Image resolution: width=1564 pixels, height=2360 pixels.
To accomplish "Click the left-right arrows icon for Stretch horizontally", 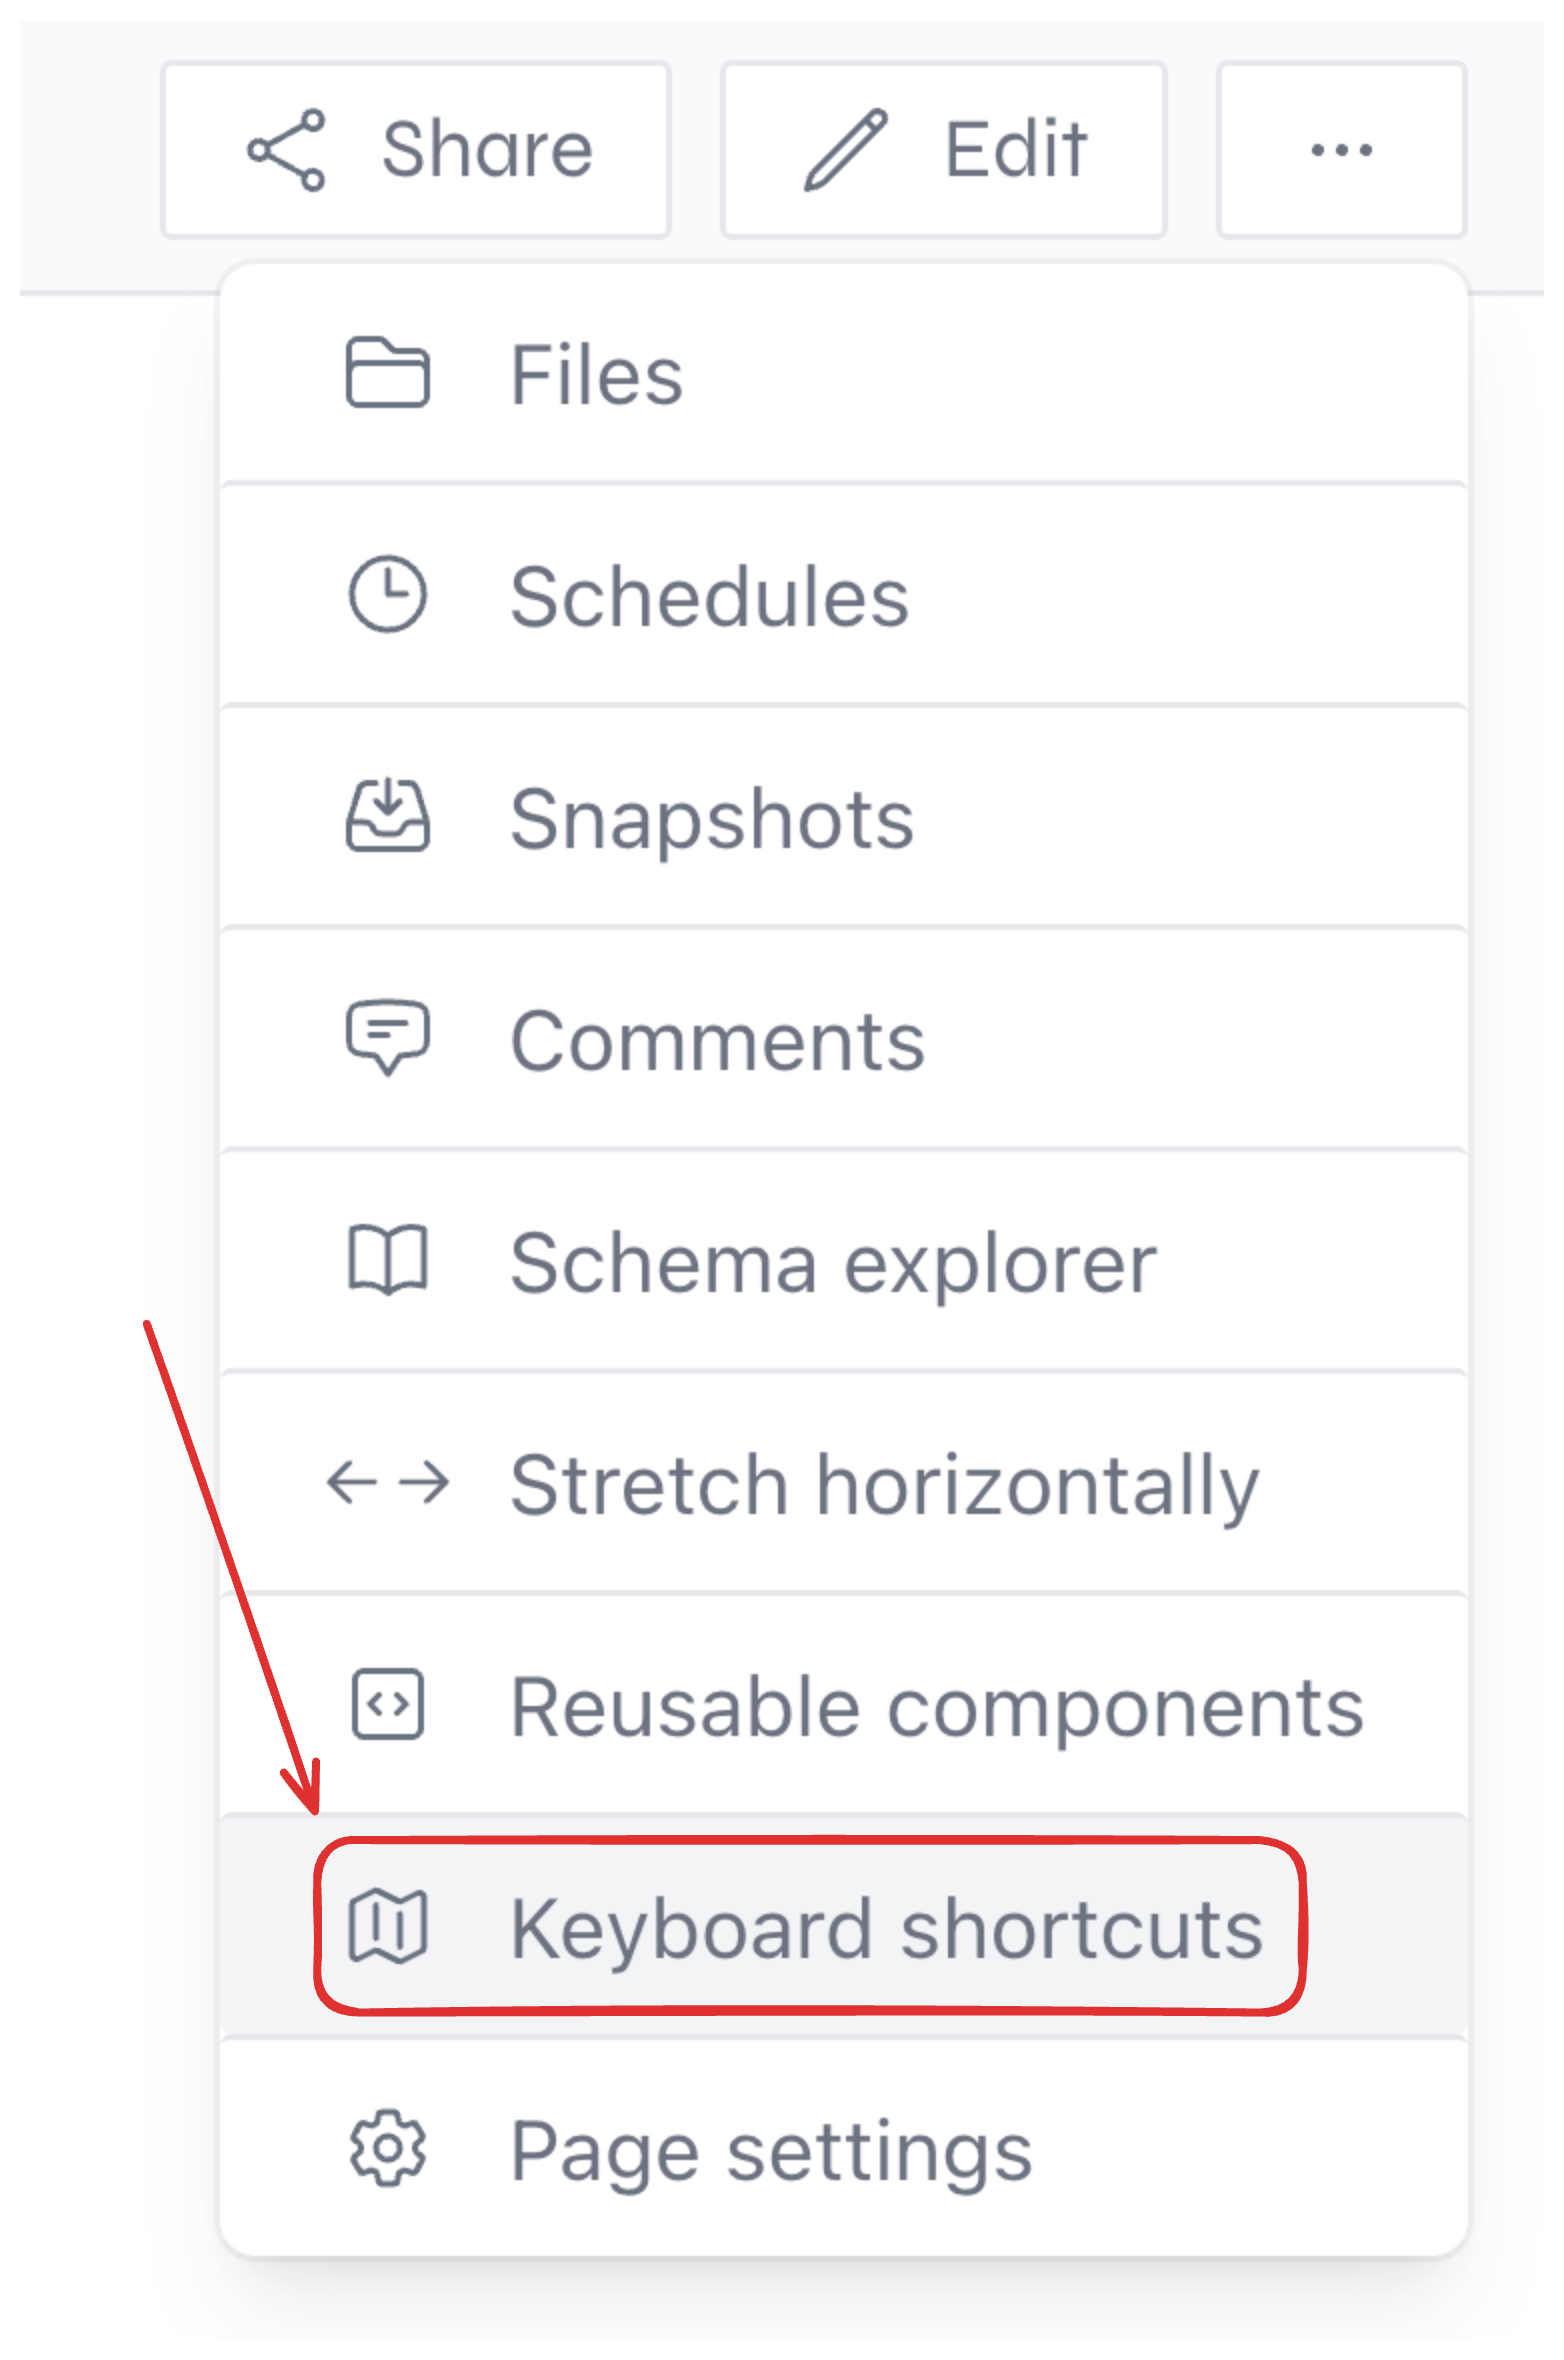I will tap(390, 1485).
